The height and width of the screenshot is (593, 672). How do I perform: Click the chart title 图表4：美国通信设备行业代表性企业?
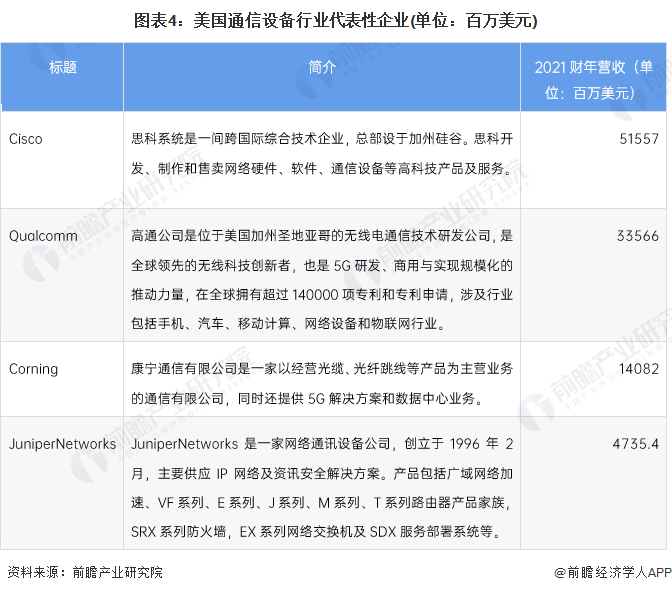[336, 21]
